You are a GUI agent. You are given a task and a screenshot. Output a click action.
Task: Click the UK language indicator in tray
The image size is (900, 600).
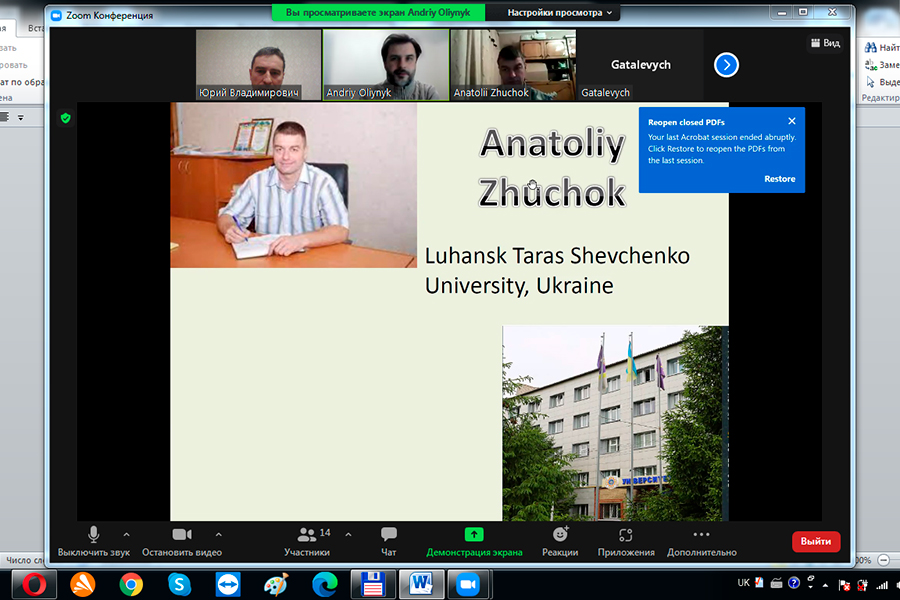coord(743,583)
